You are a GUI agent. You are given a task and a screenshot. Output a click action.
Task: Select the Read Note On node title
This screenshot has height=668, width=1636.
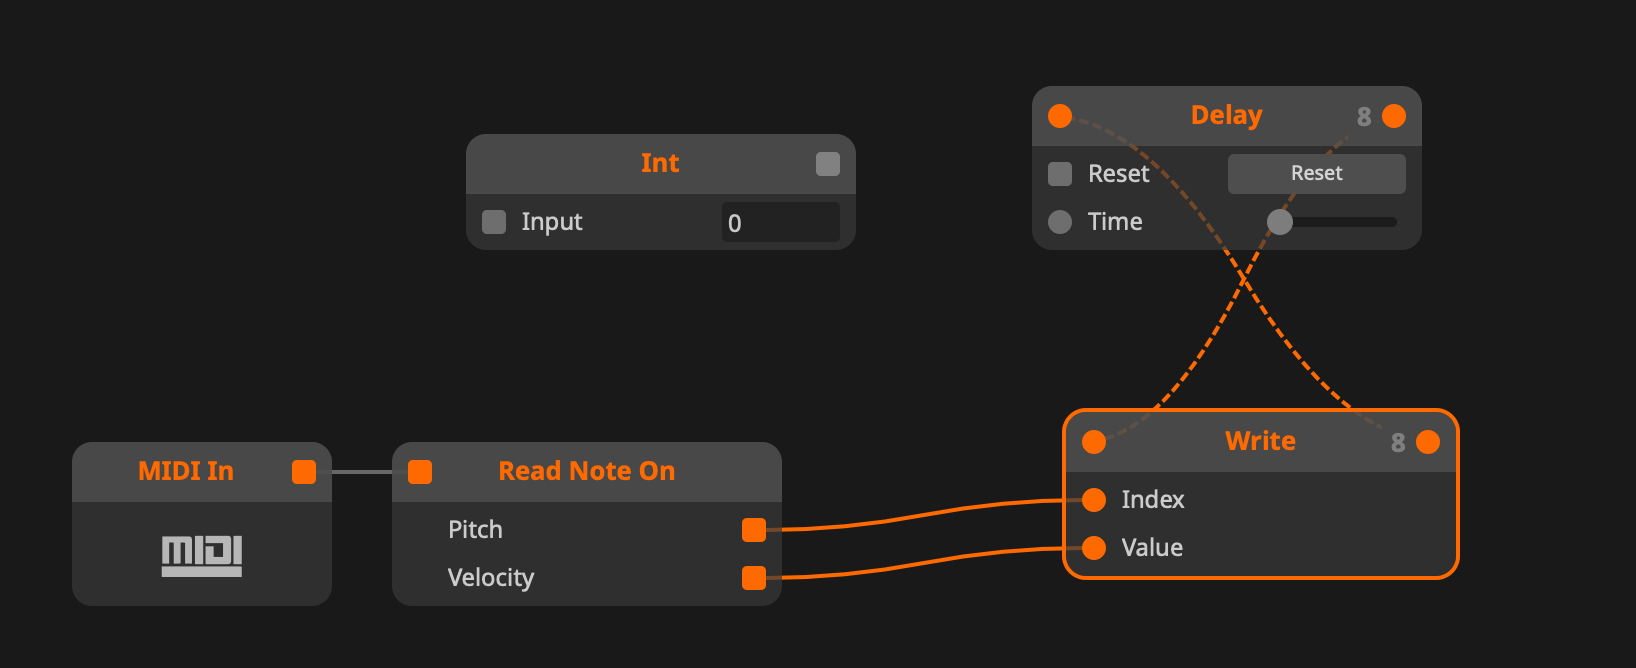coord(586,471)
